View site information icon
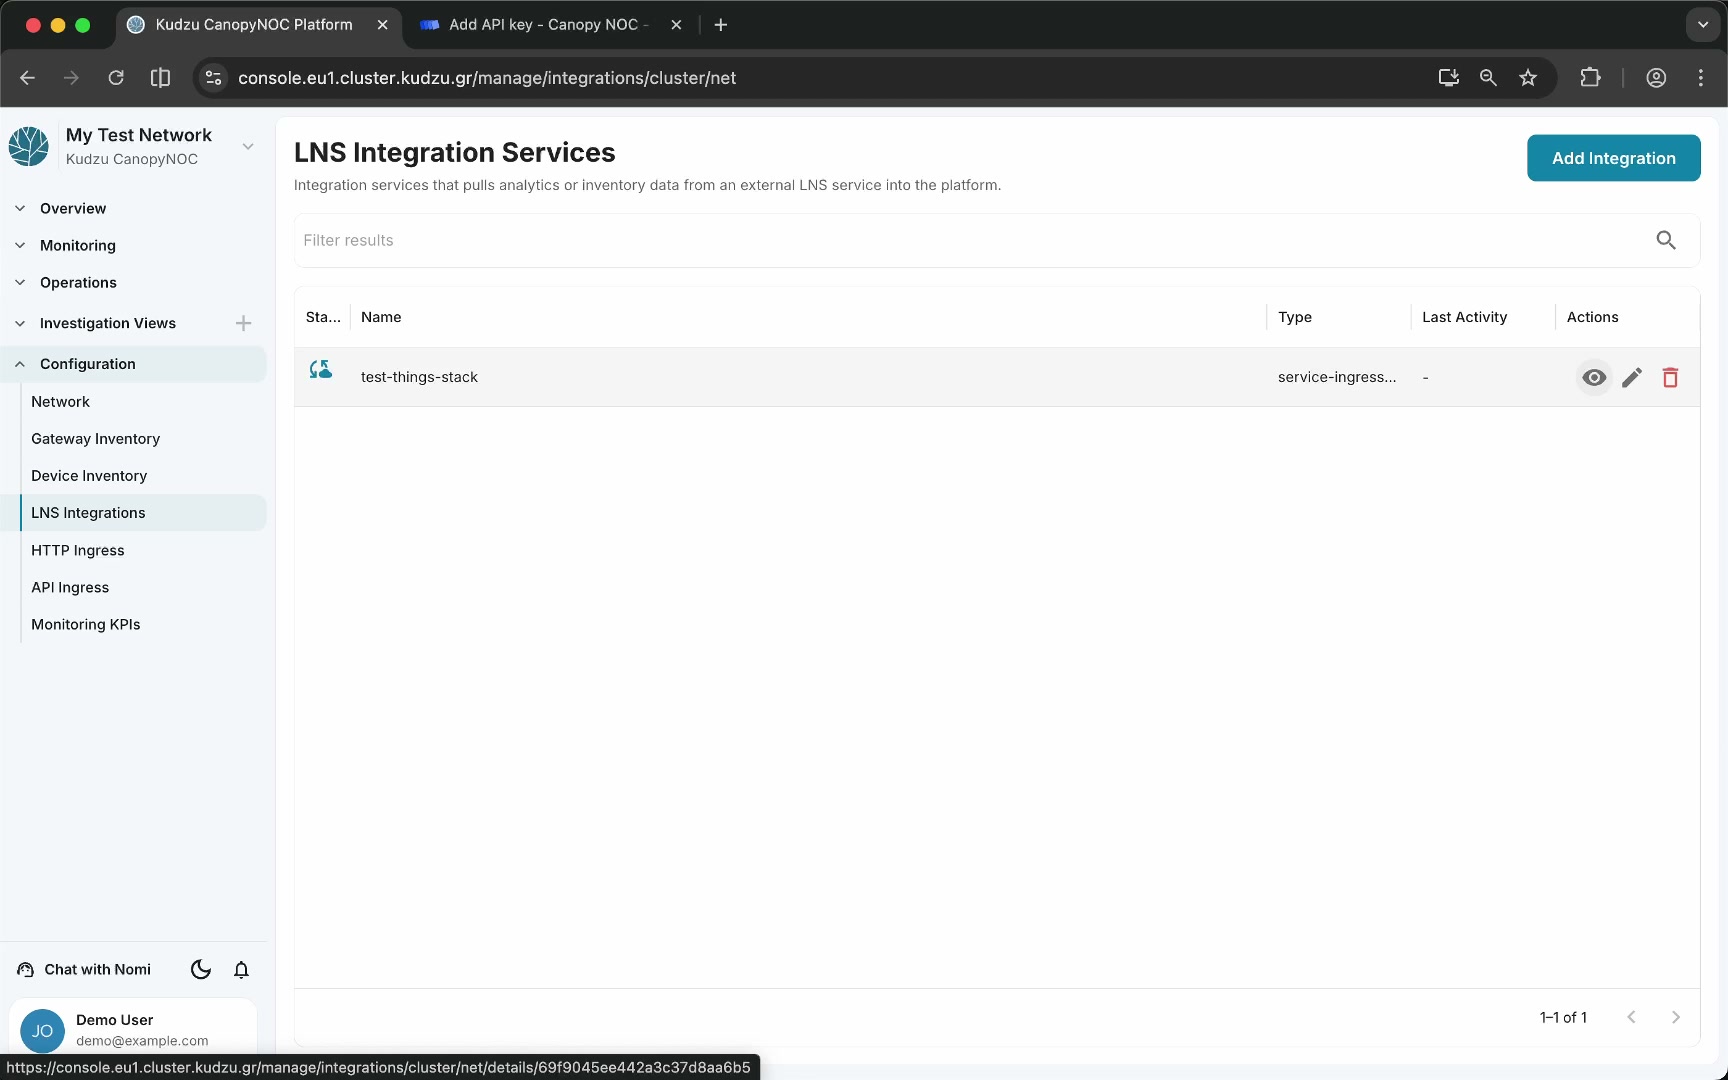Viewport: 1728px width, 1080px height. [213, 78]
